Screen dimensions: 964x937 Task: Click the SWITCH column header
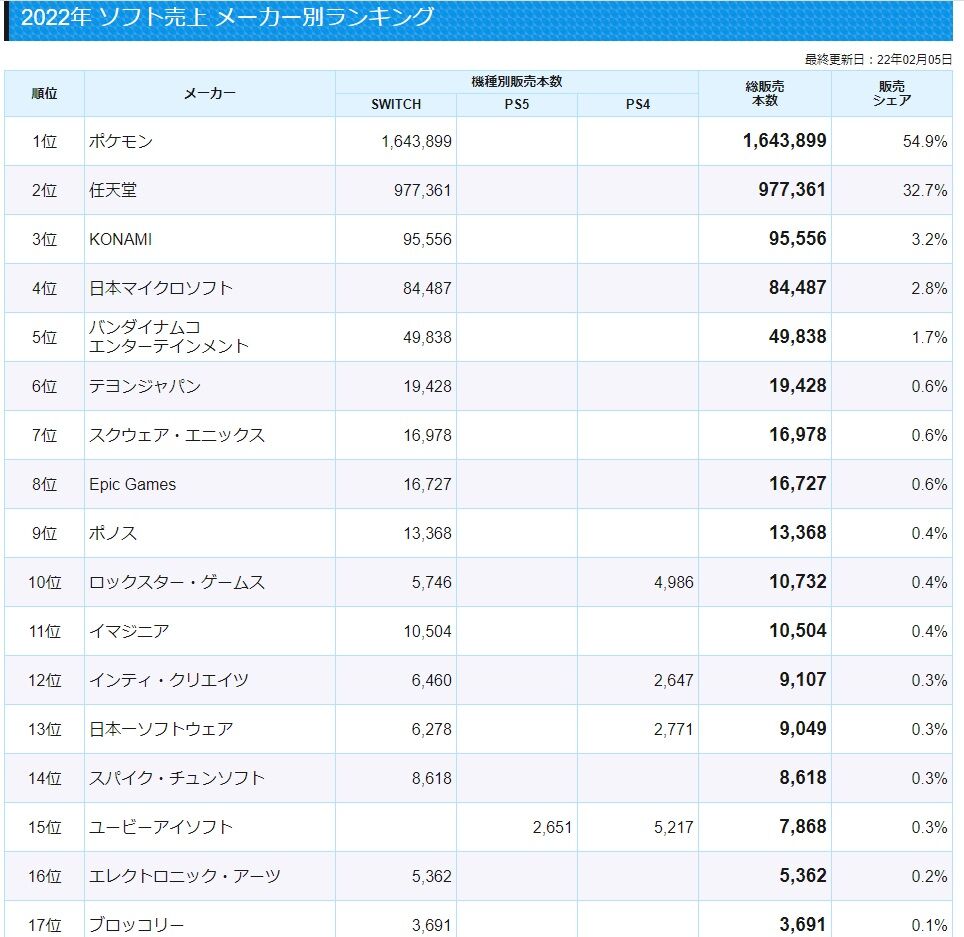[x=396, y=104]
